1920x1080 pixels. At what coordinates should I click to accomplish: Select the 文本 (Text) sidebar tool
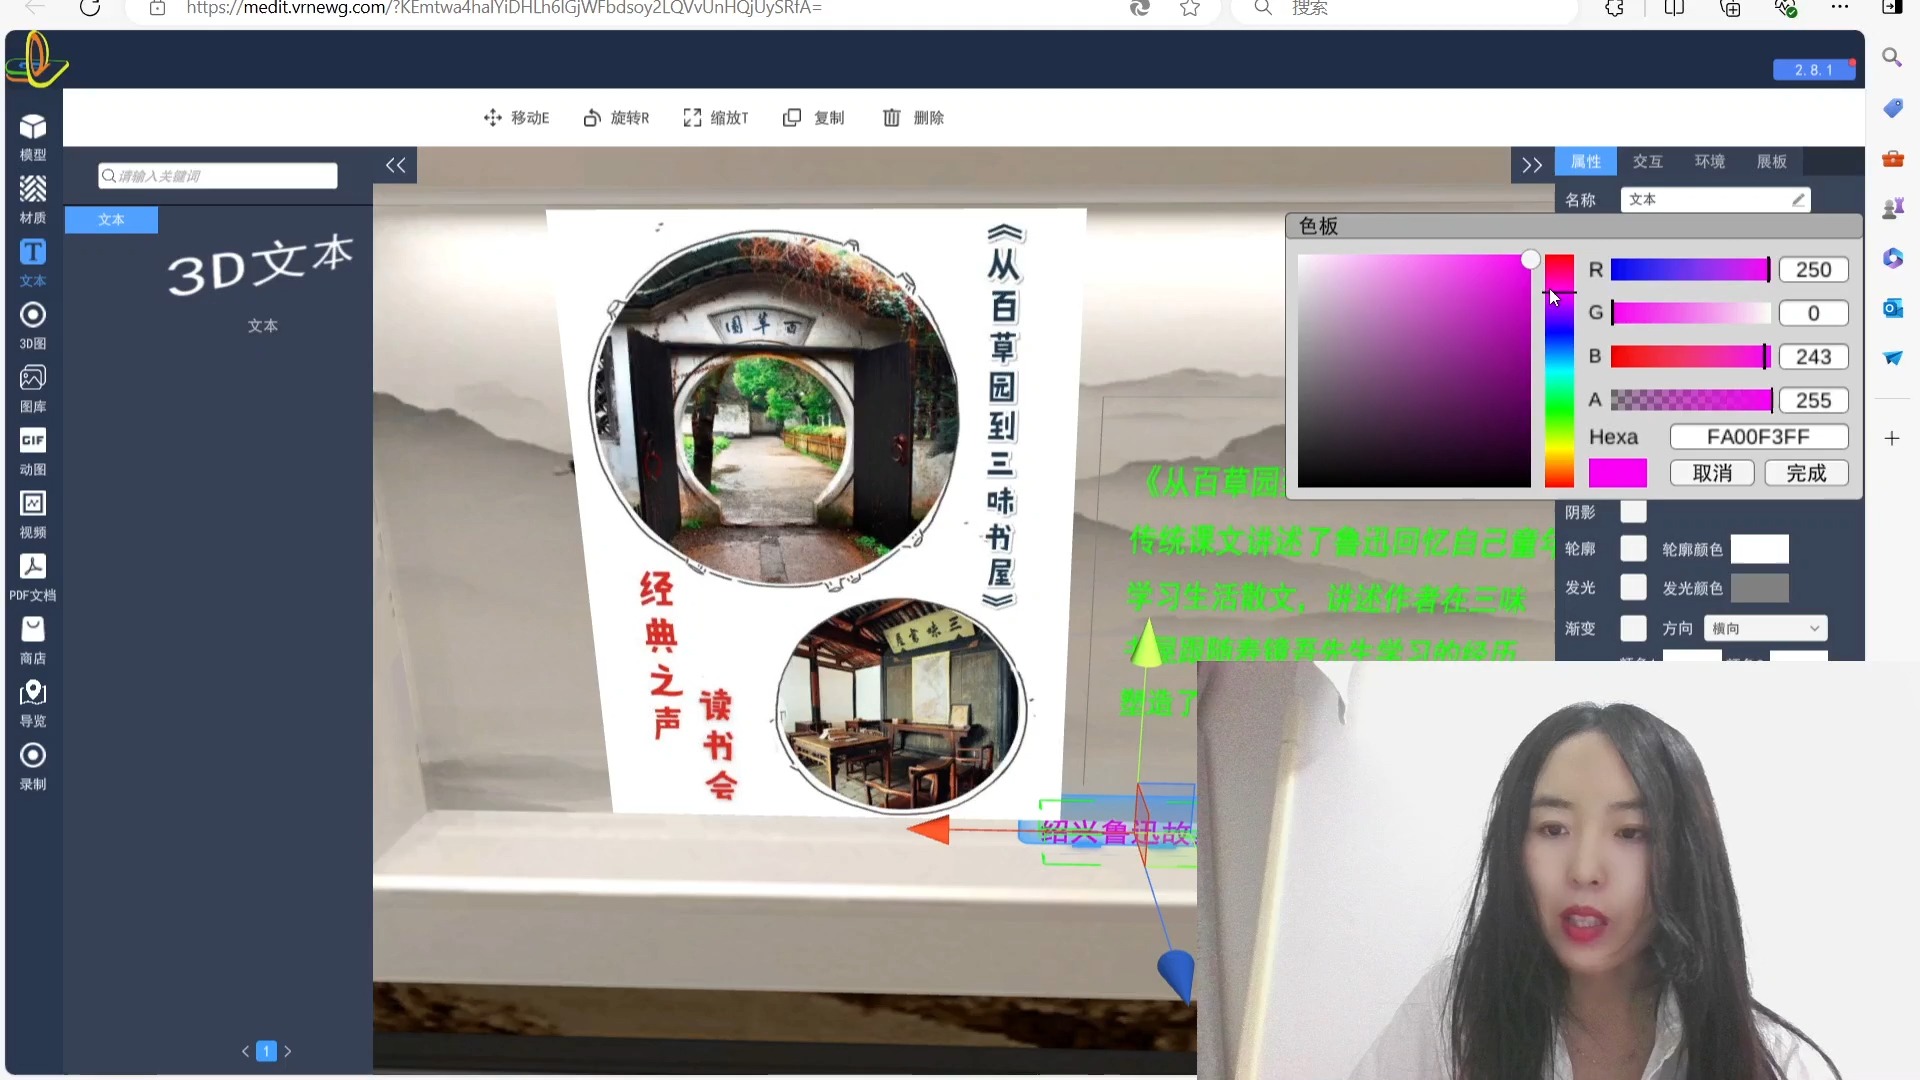[x=33, y=263]
